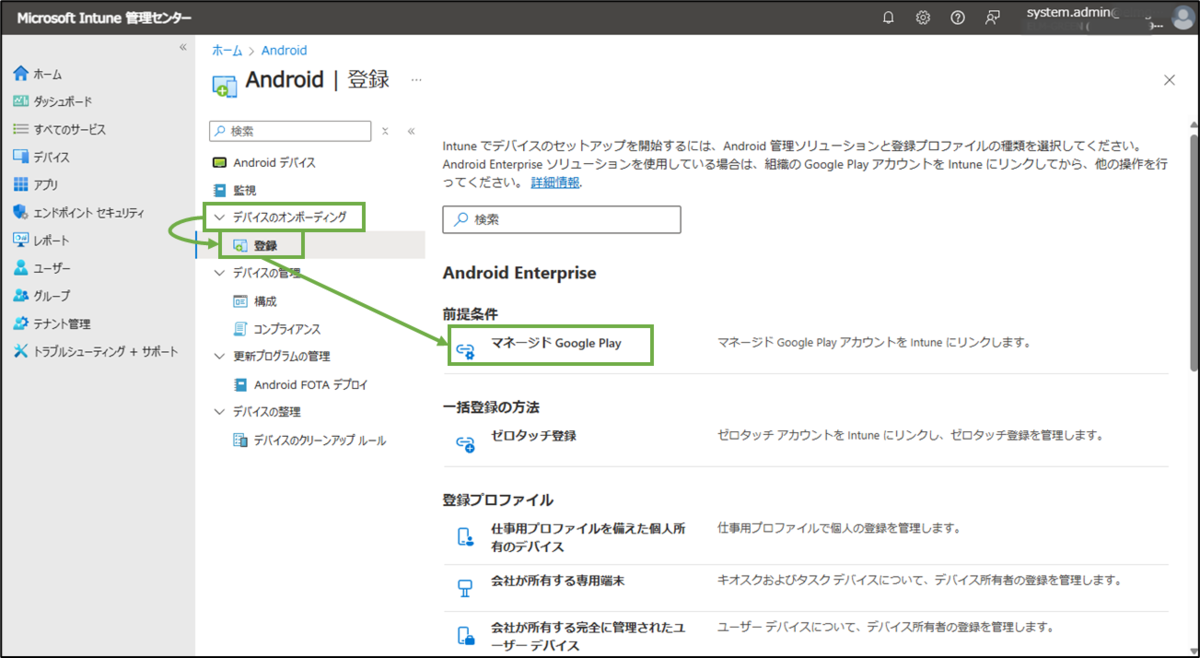
Task: Open the help question mark icon
Action: pyautogui.click(x=957, y=18)
